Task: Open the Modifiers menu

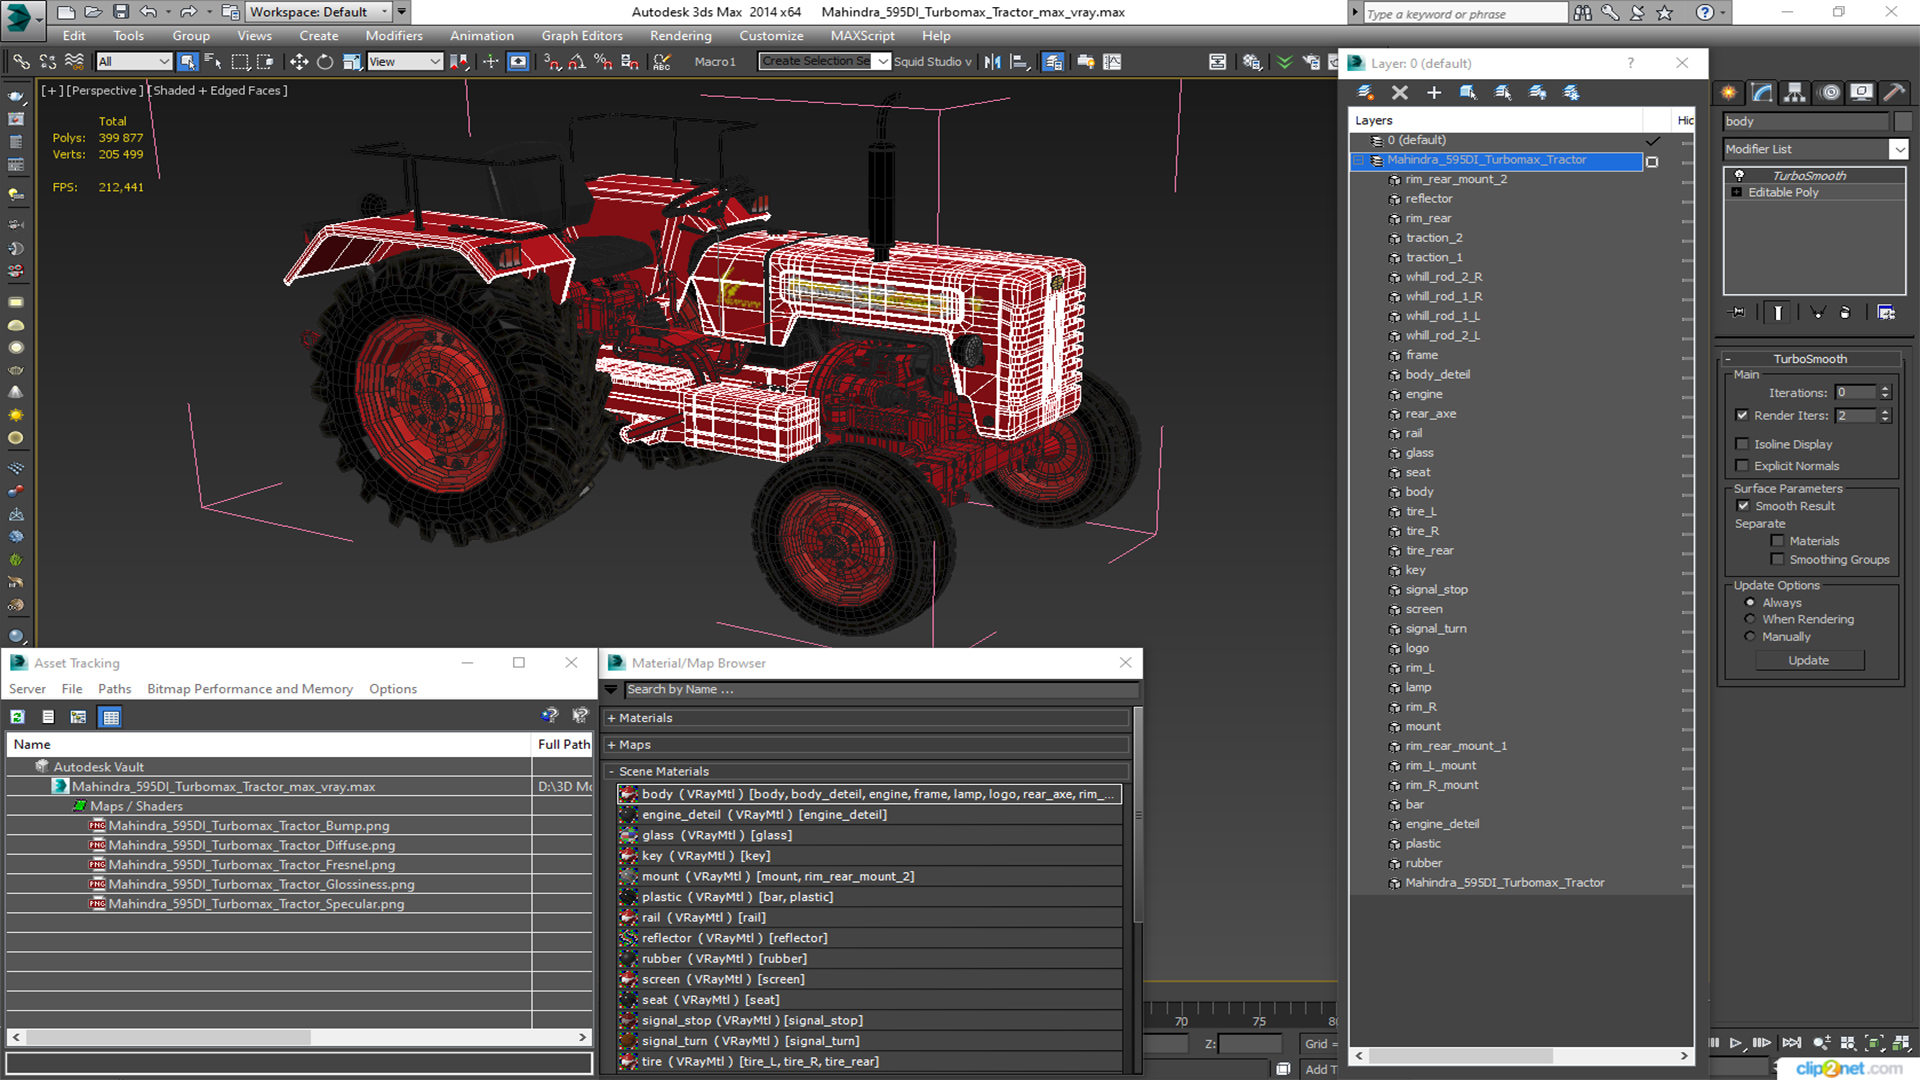Action: click(x=394, y=36)
